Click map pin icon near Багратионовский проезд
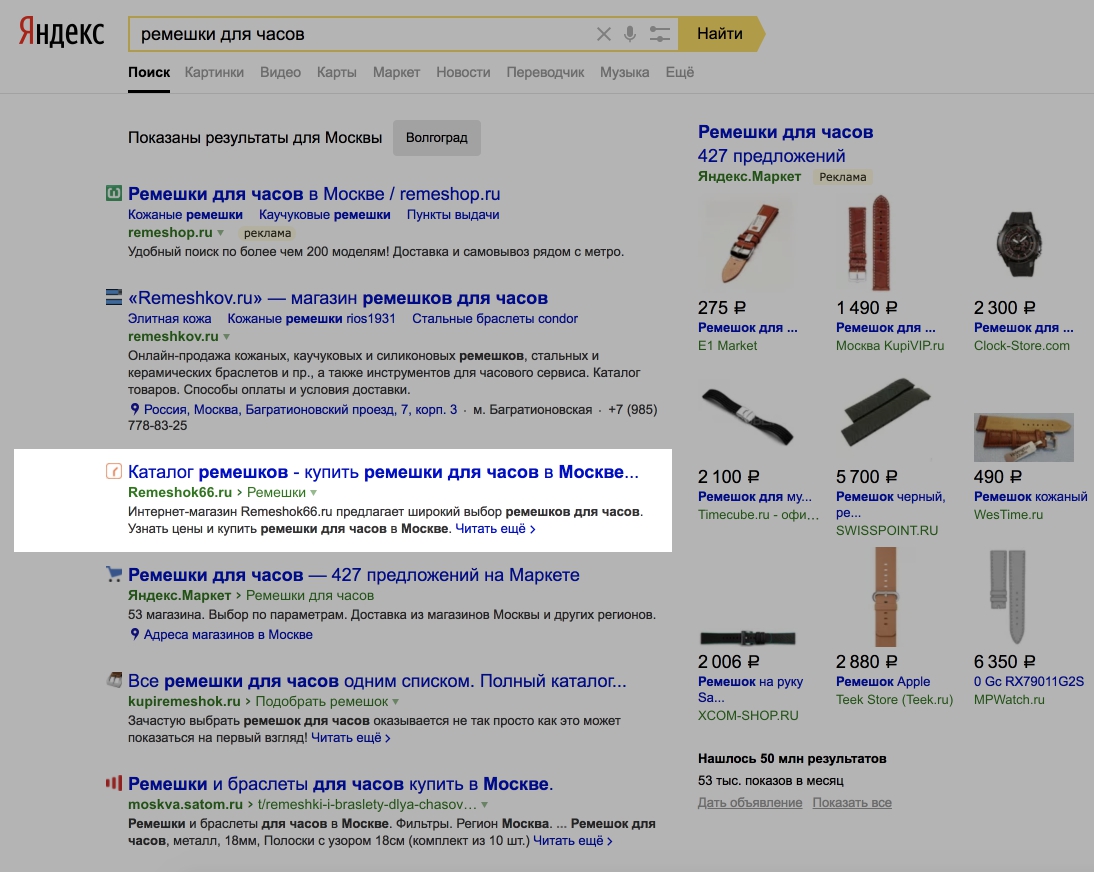The height and width of the screenshot is (872, 1094). coord(135,409)
